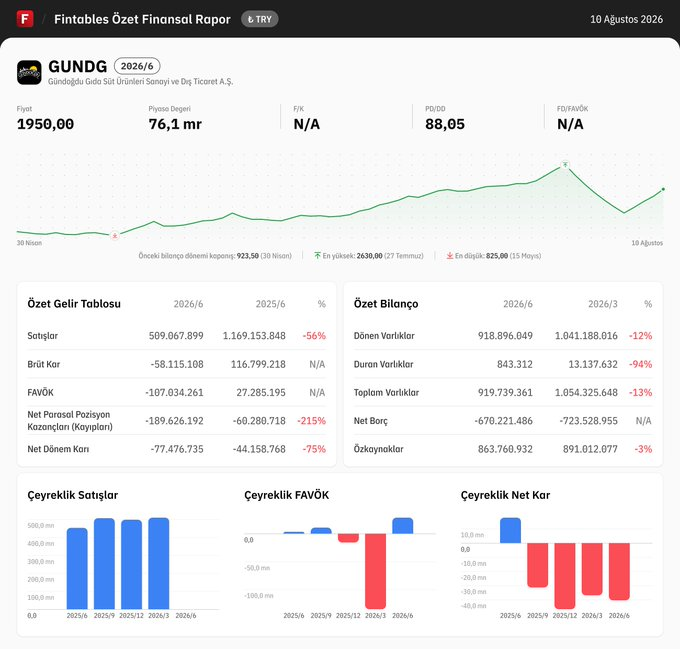Screen dimensions: 680x649
Task: Click the Brüt Kar -58.115.108 value
Action: [177, 364]
